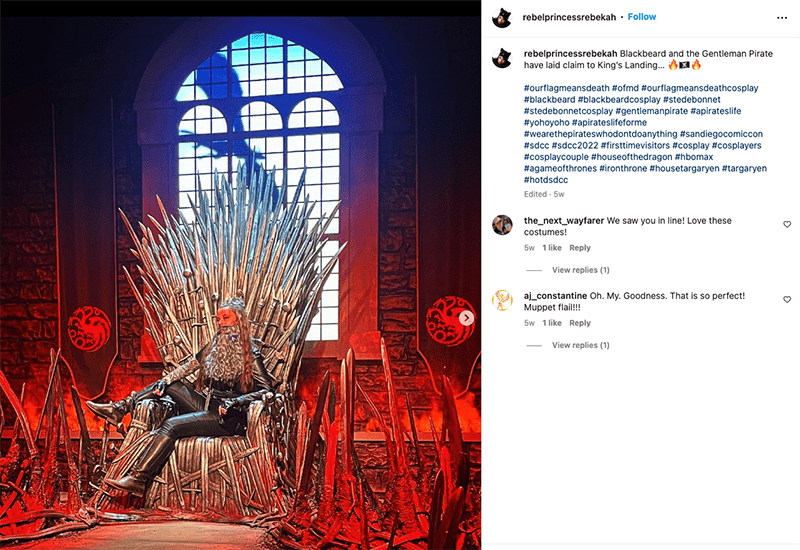Viewport: 800px width, 550px height.
Task: Open the #houseofthedragon hashtag link
Action: pyautogui.click(x=631, y=157)
